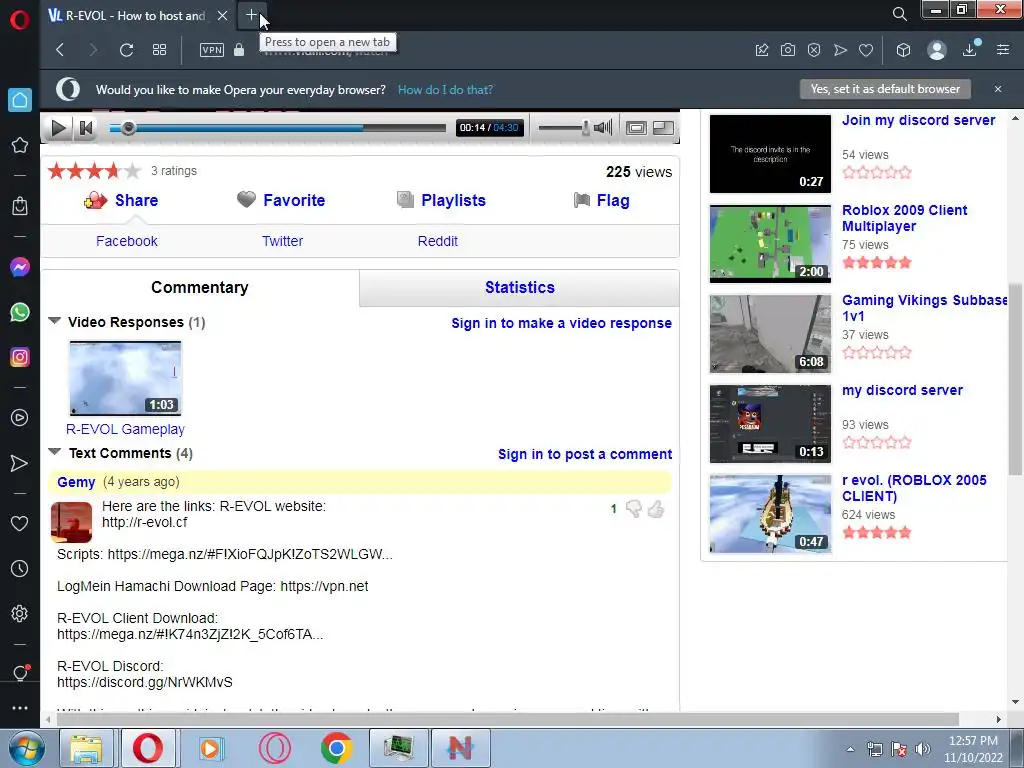Open Join my discord server video

(918, 120)
